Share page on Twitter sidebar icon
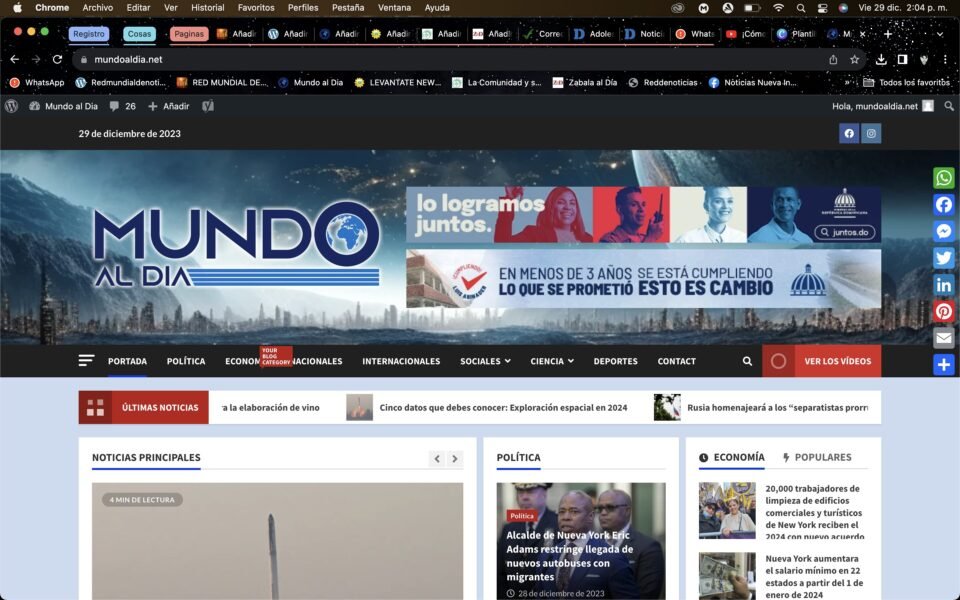 pos(943,258)
